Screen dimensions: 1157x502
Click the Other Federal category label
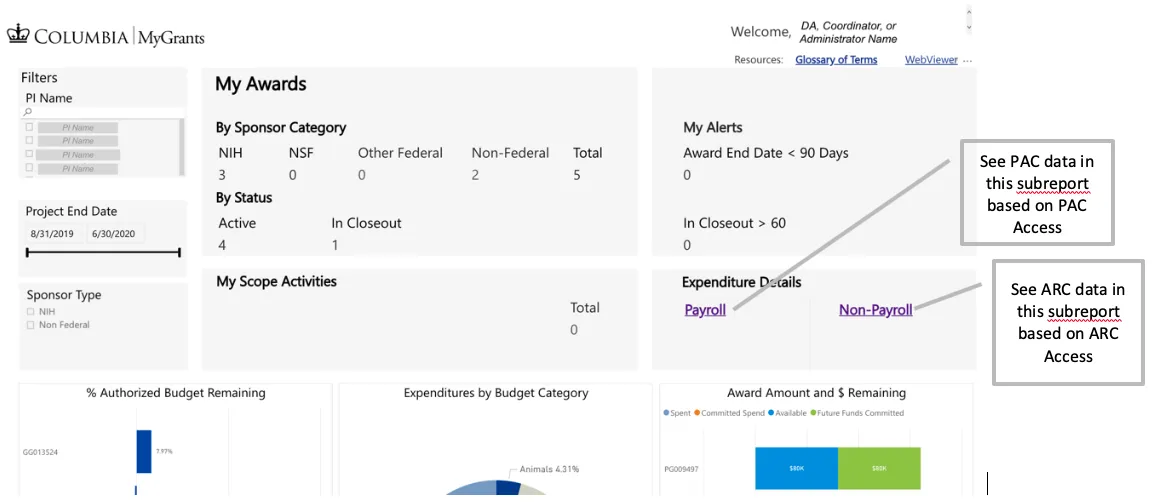click(401, 154)
